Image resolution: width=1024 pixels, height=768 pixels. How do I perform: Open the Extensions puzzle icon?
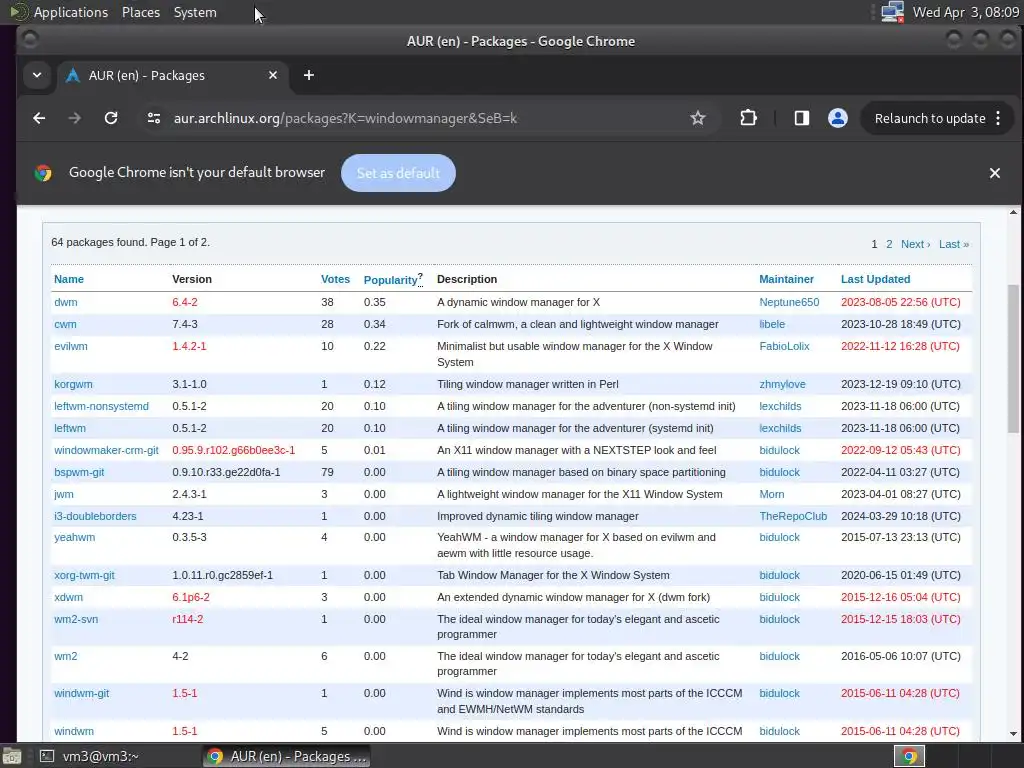(748, 118)
